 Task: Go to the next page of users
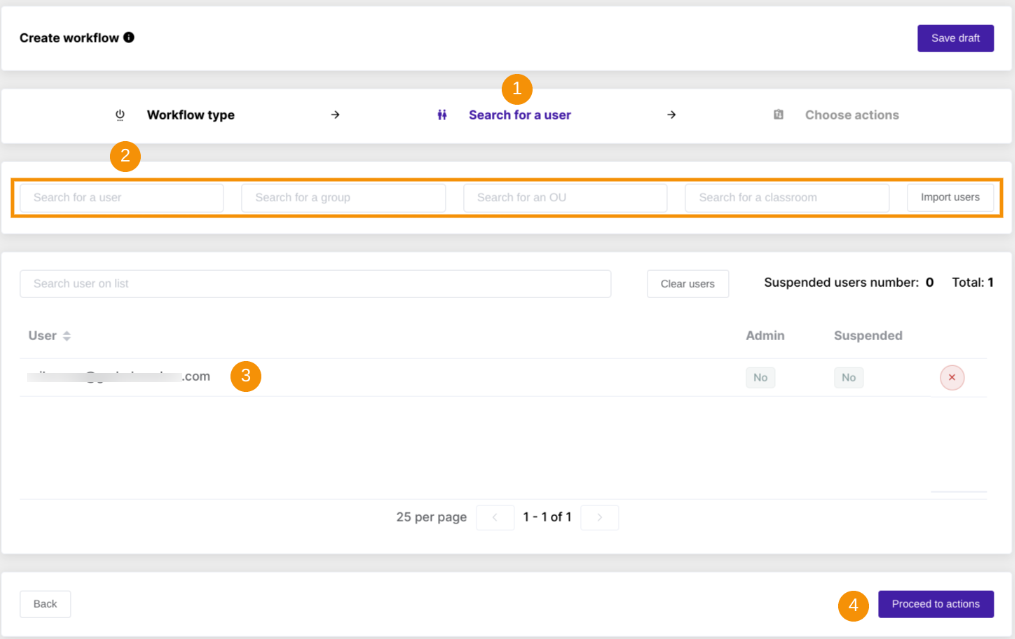click(599, 517)
